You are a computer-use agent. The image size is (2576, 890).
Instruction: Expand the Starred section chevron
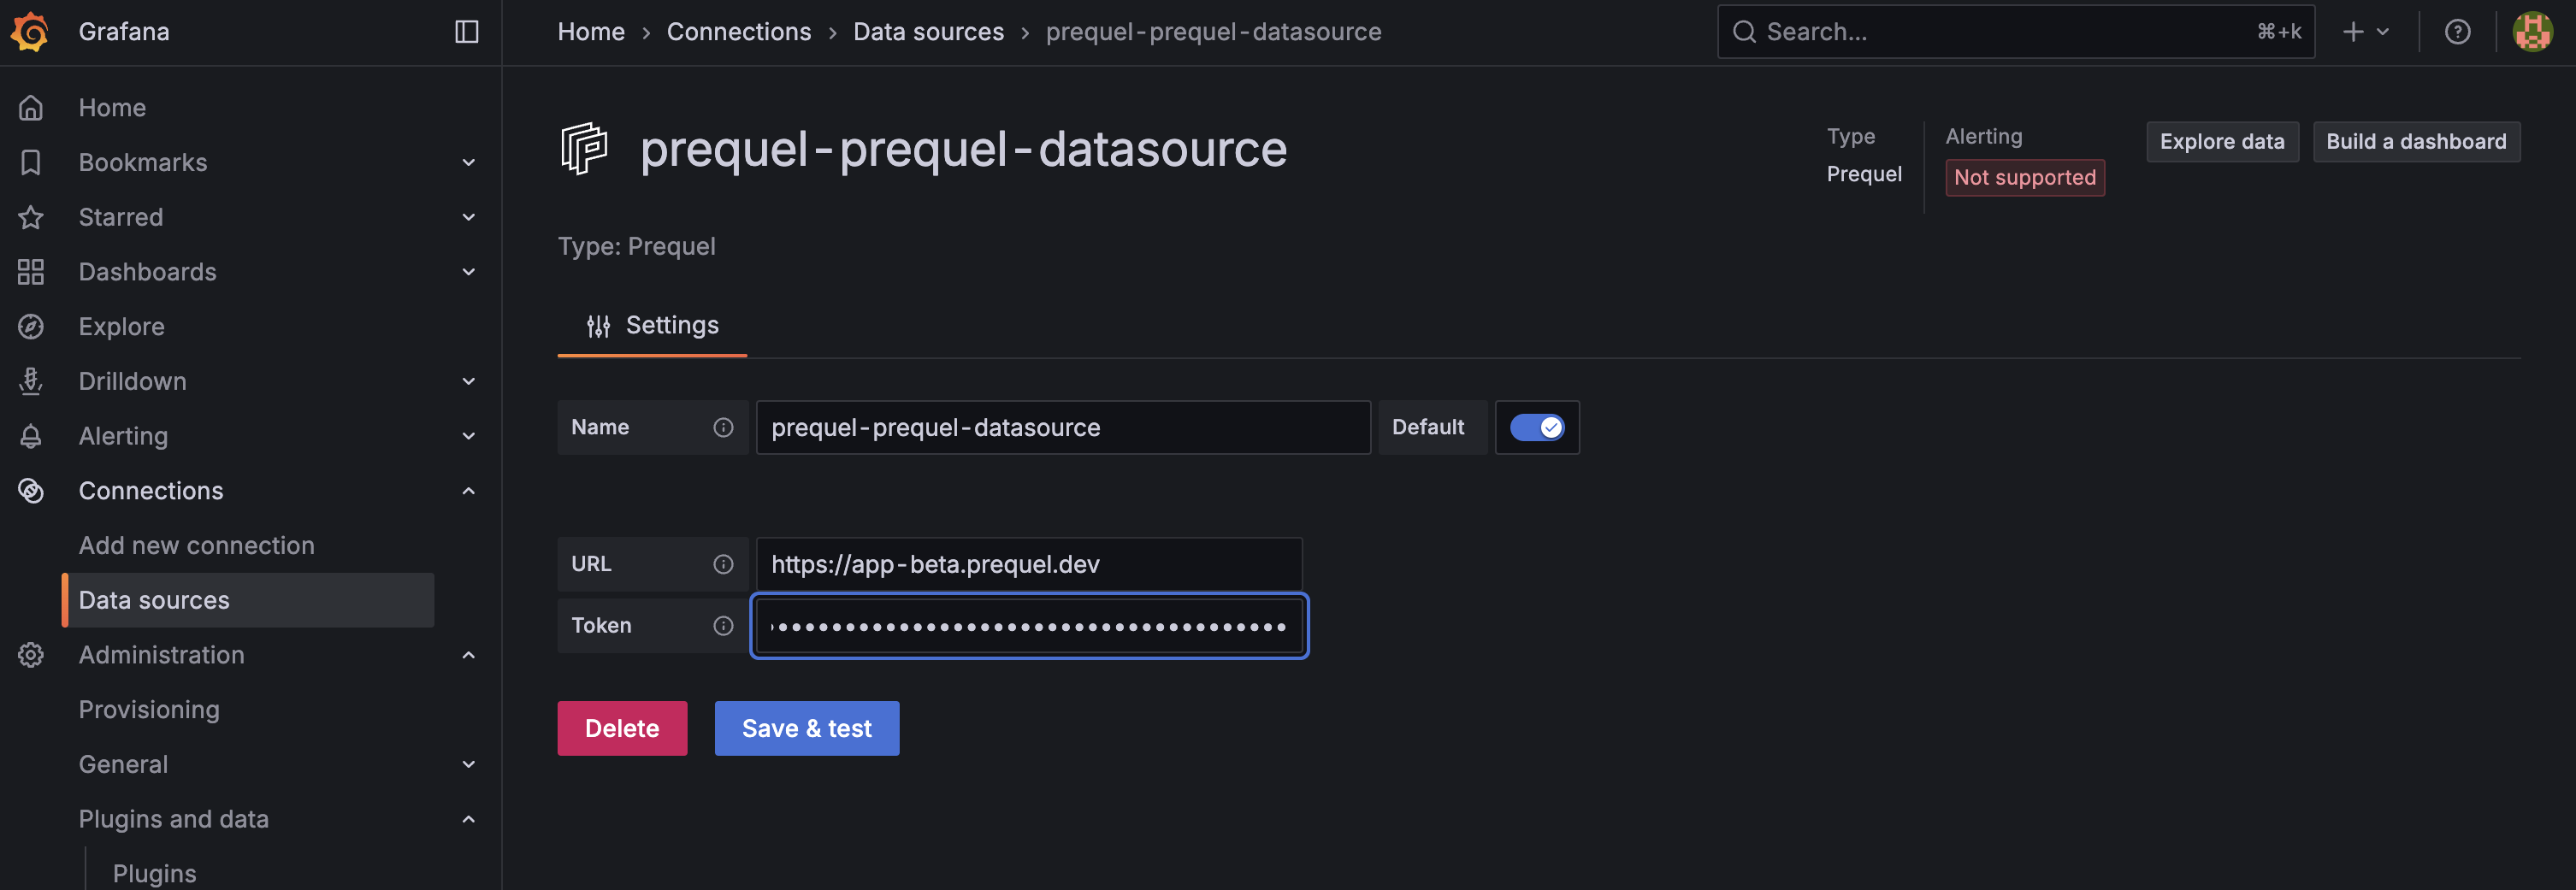point(468,217)
